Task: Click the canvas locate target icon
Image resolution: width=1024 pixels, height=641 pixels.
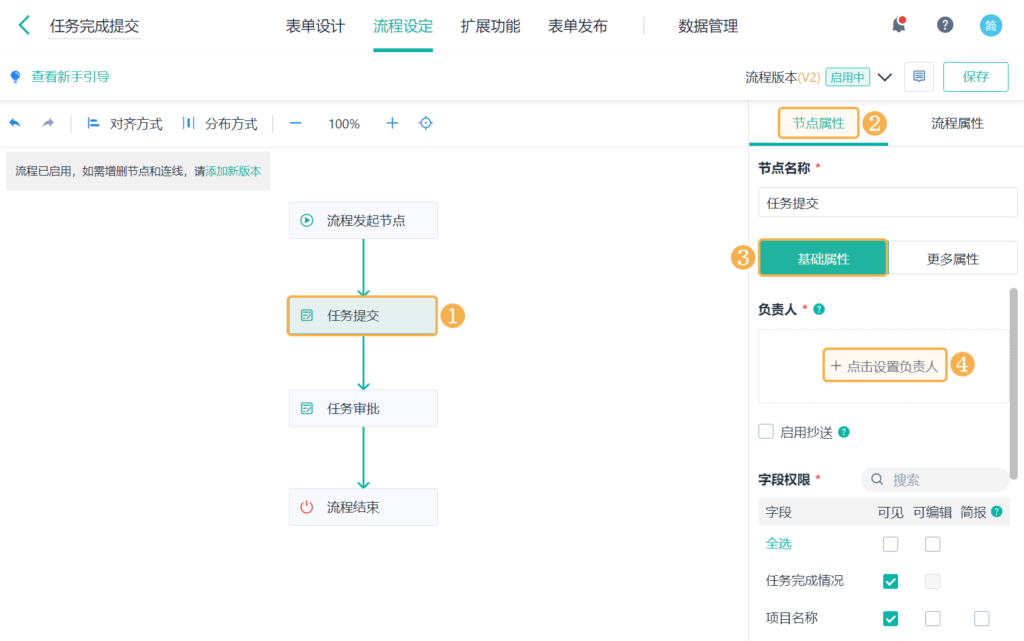Action: (x=424, y=124)
